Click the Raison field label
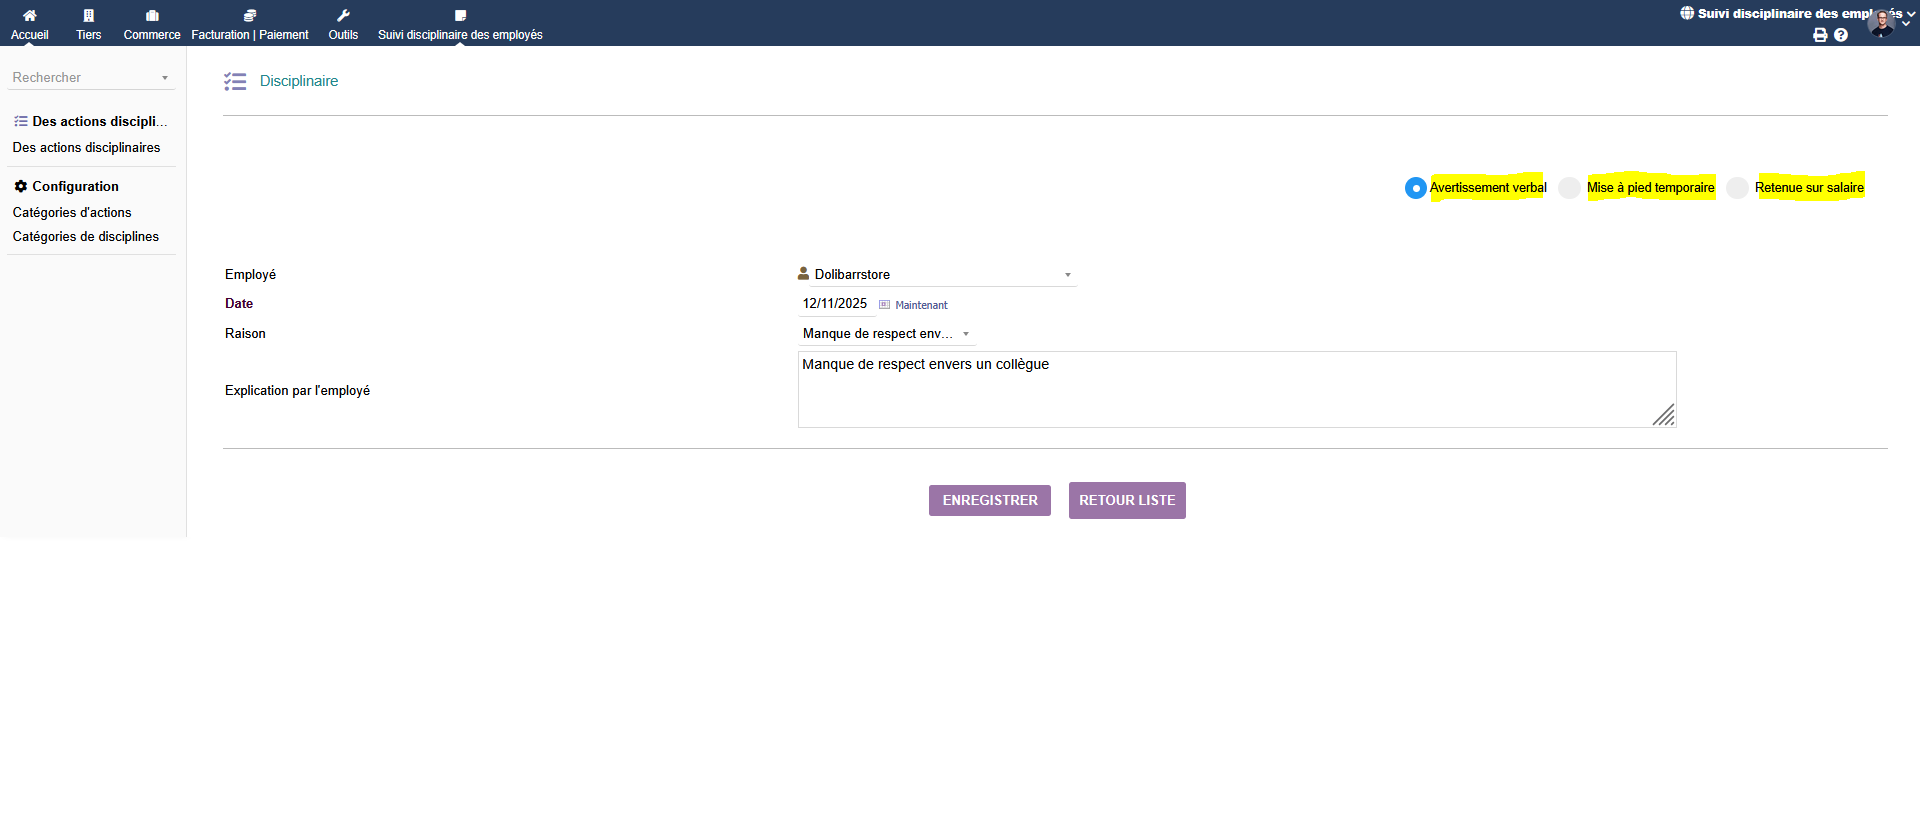This screenshot has height=813, width=1920. click(x=245, y=333)
